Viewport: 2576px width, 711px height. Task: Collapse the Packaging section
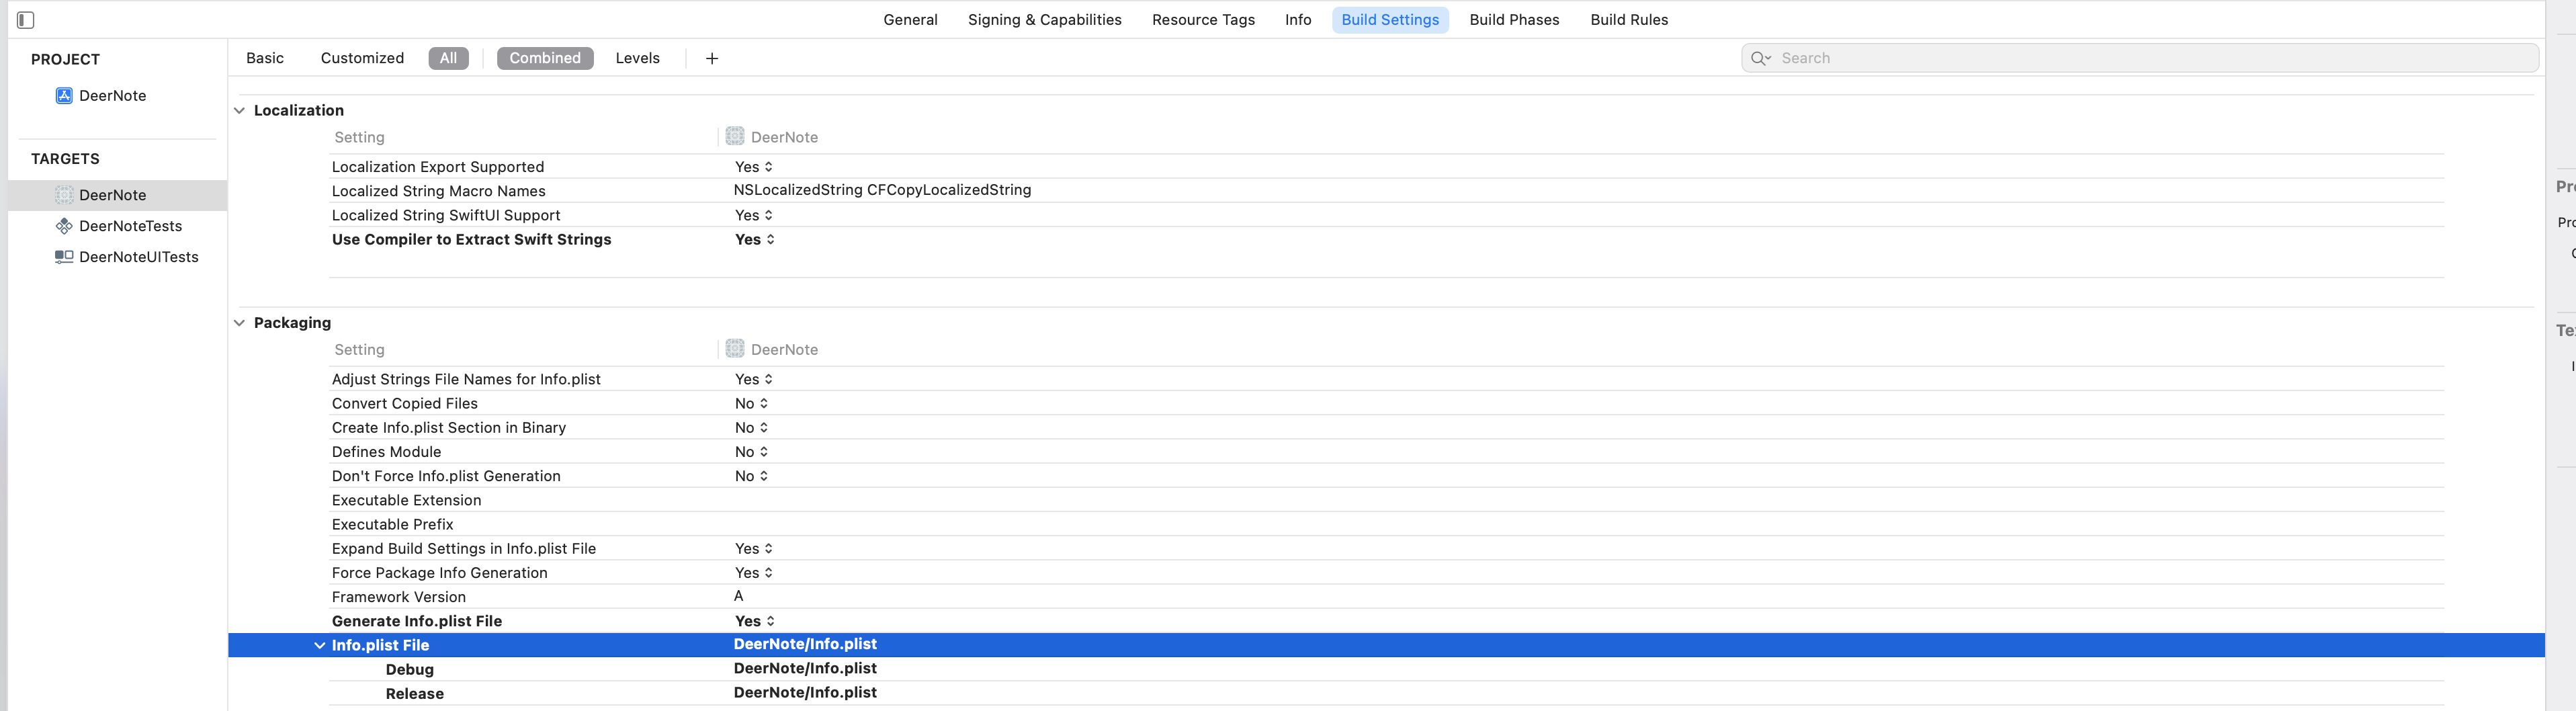click(x=239, y=323)
